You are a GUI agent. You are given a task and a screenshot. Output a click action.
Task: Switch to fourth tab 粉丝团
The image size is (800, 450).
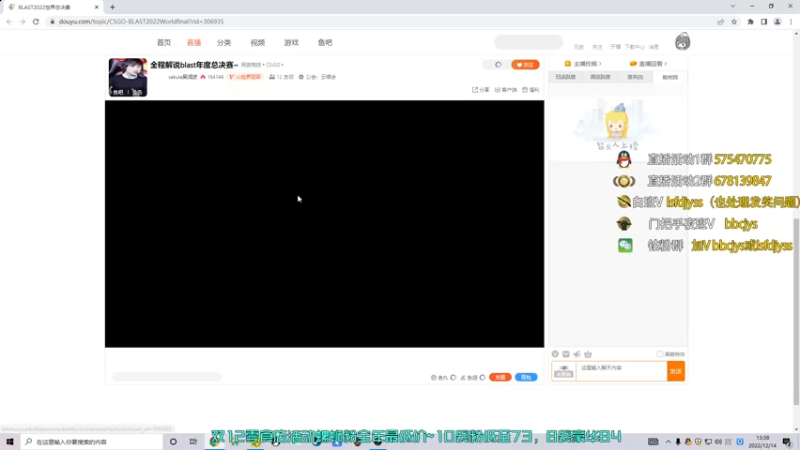pyautogui.click(x=670, y=77)
